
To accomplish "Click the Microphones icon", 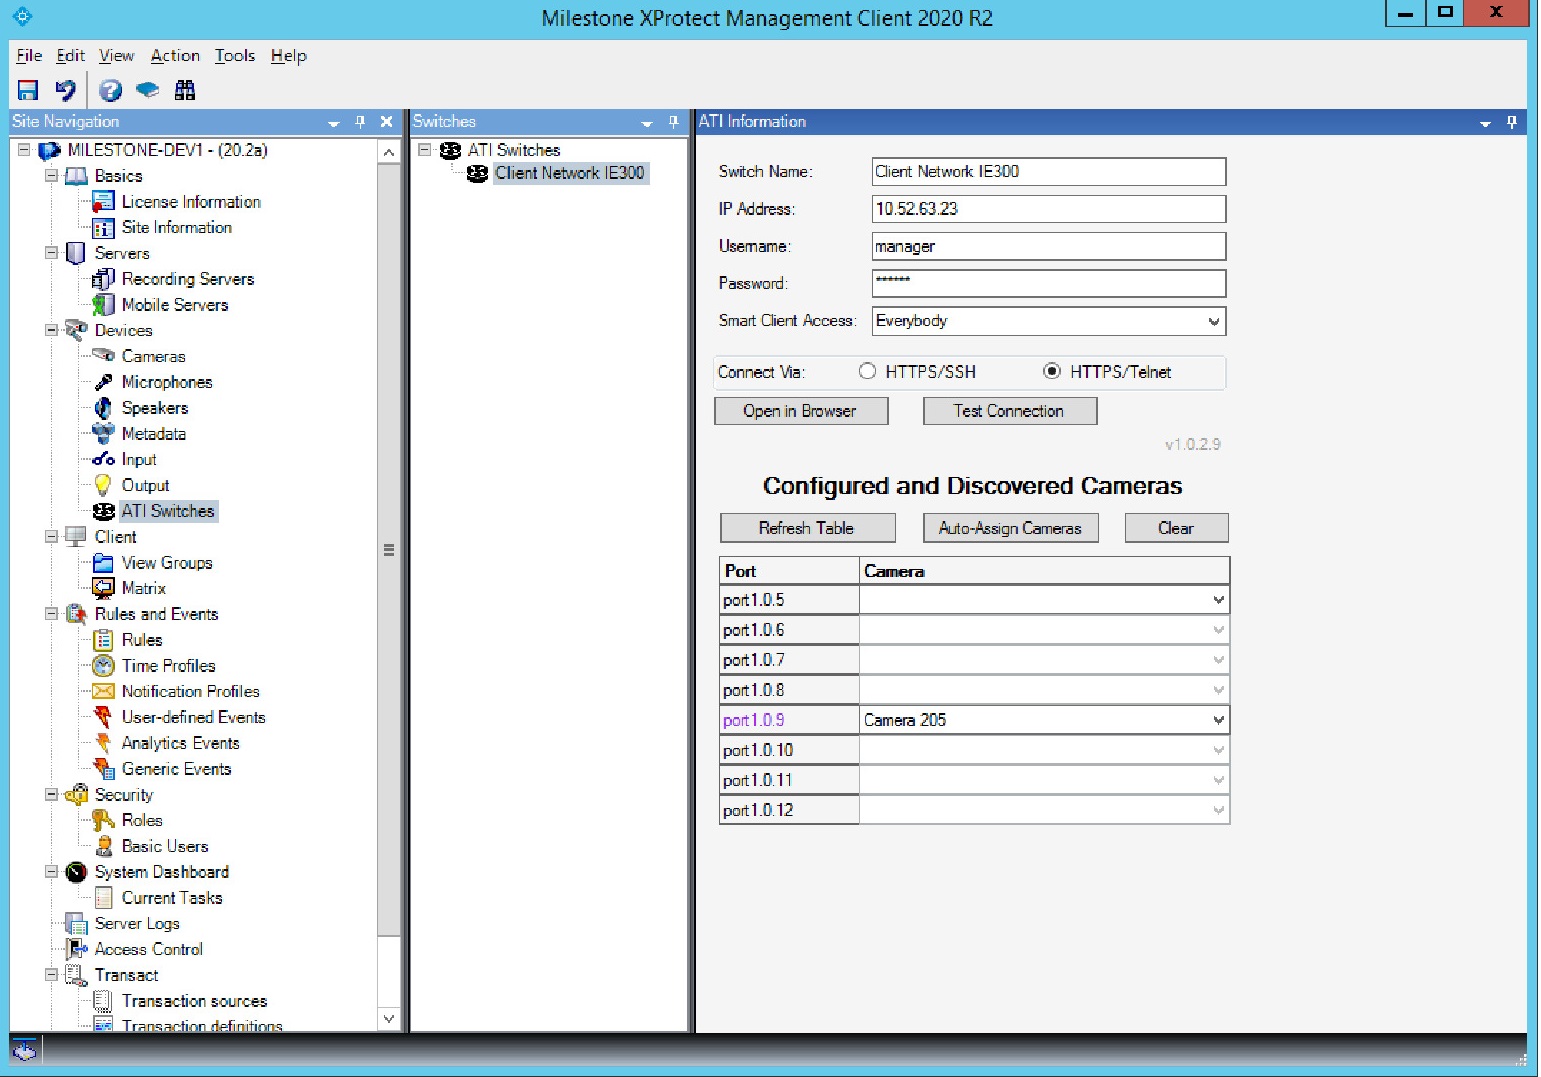I will [103, 382].
